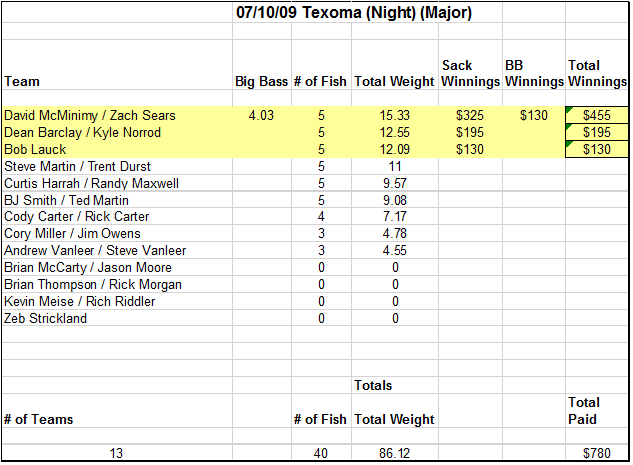Select the 15.33 total weight cell
Viewport: 633px width, 465px height.
click(x=395, y=115)
